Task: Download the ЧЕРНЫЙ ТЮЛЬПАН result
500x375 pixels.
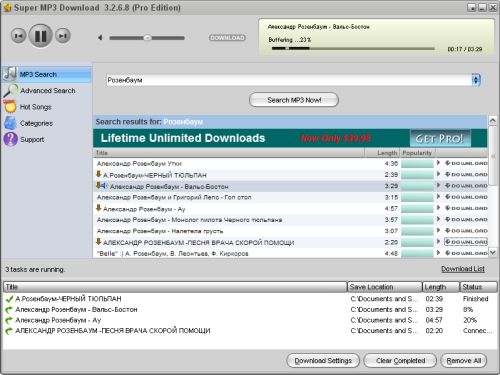Action: point(466,174)
